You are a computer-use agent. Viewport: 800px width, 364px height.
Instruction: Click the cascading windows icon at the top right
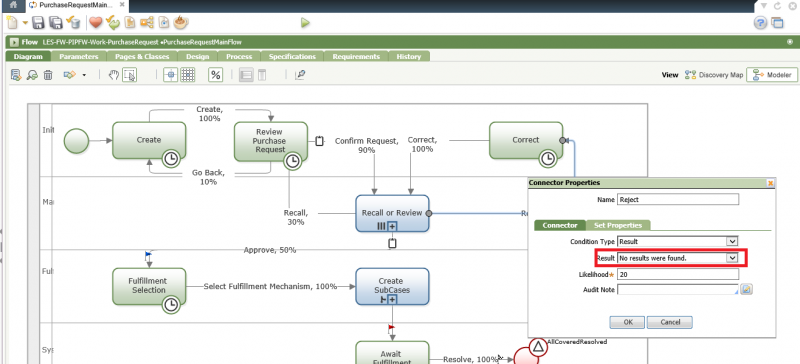(x=777, y=22)
